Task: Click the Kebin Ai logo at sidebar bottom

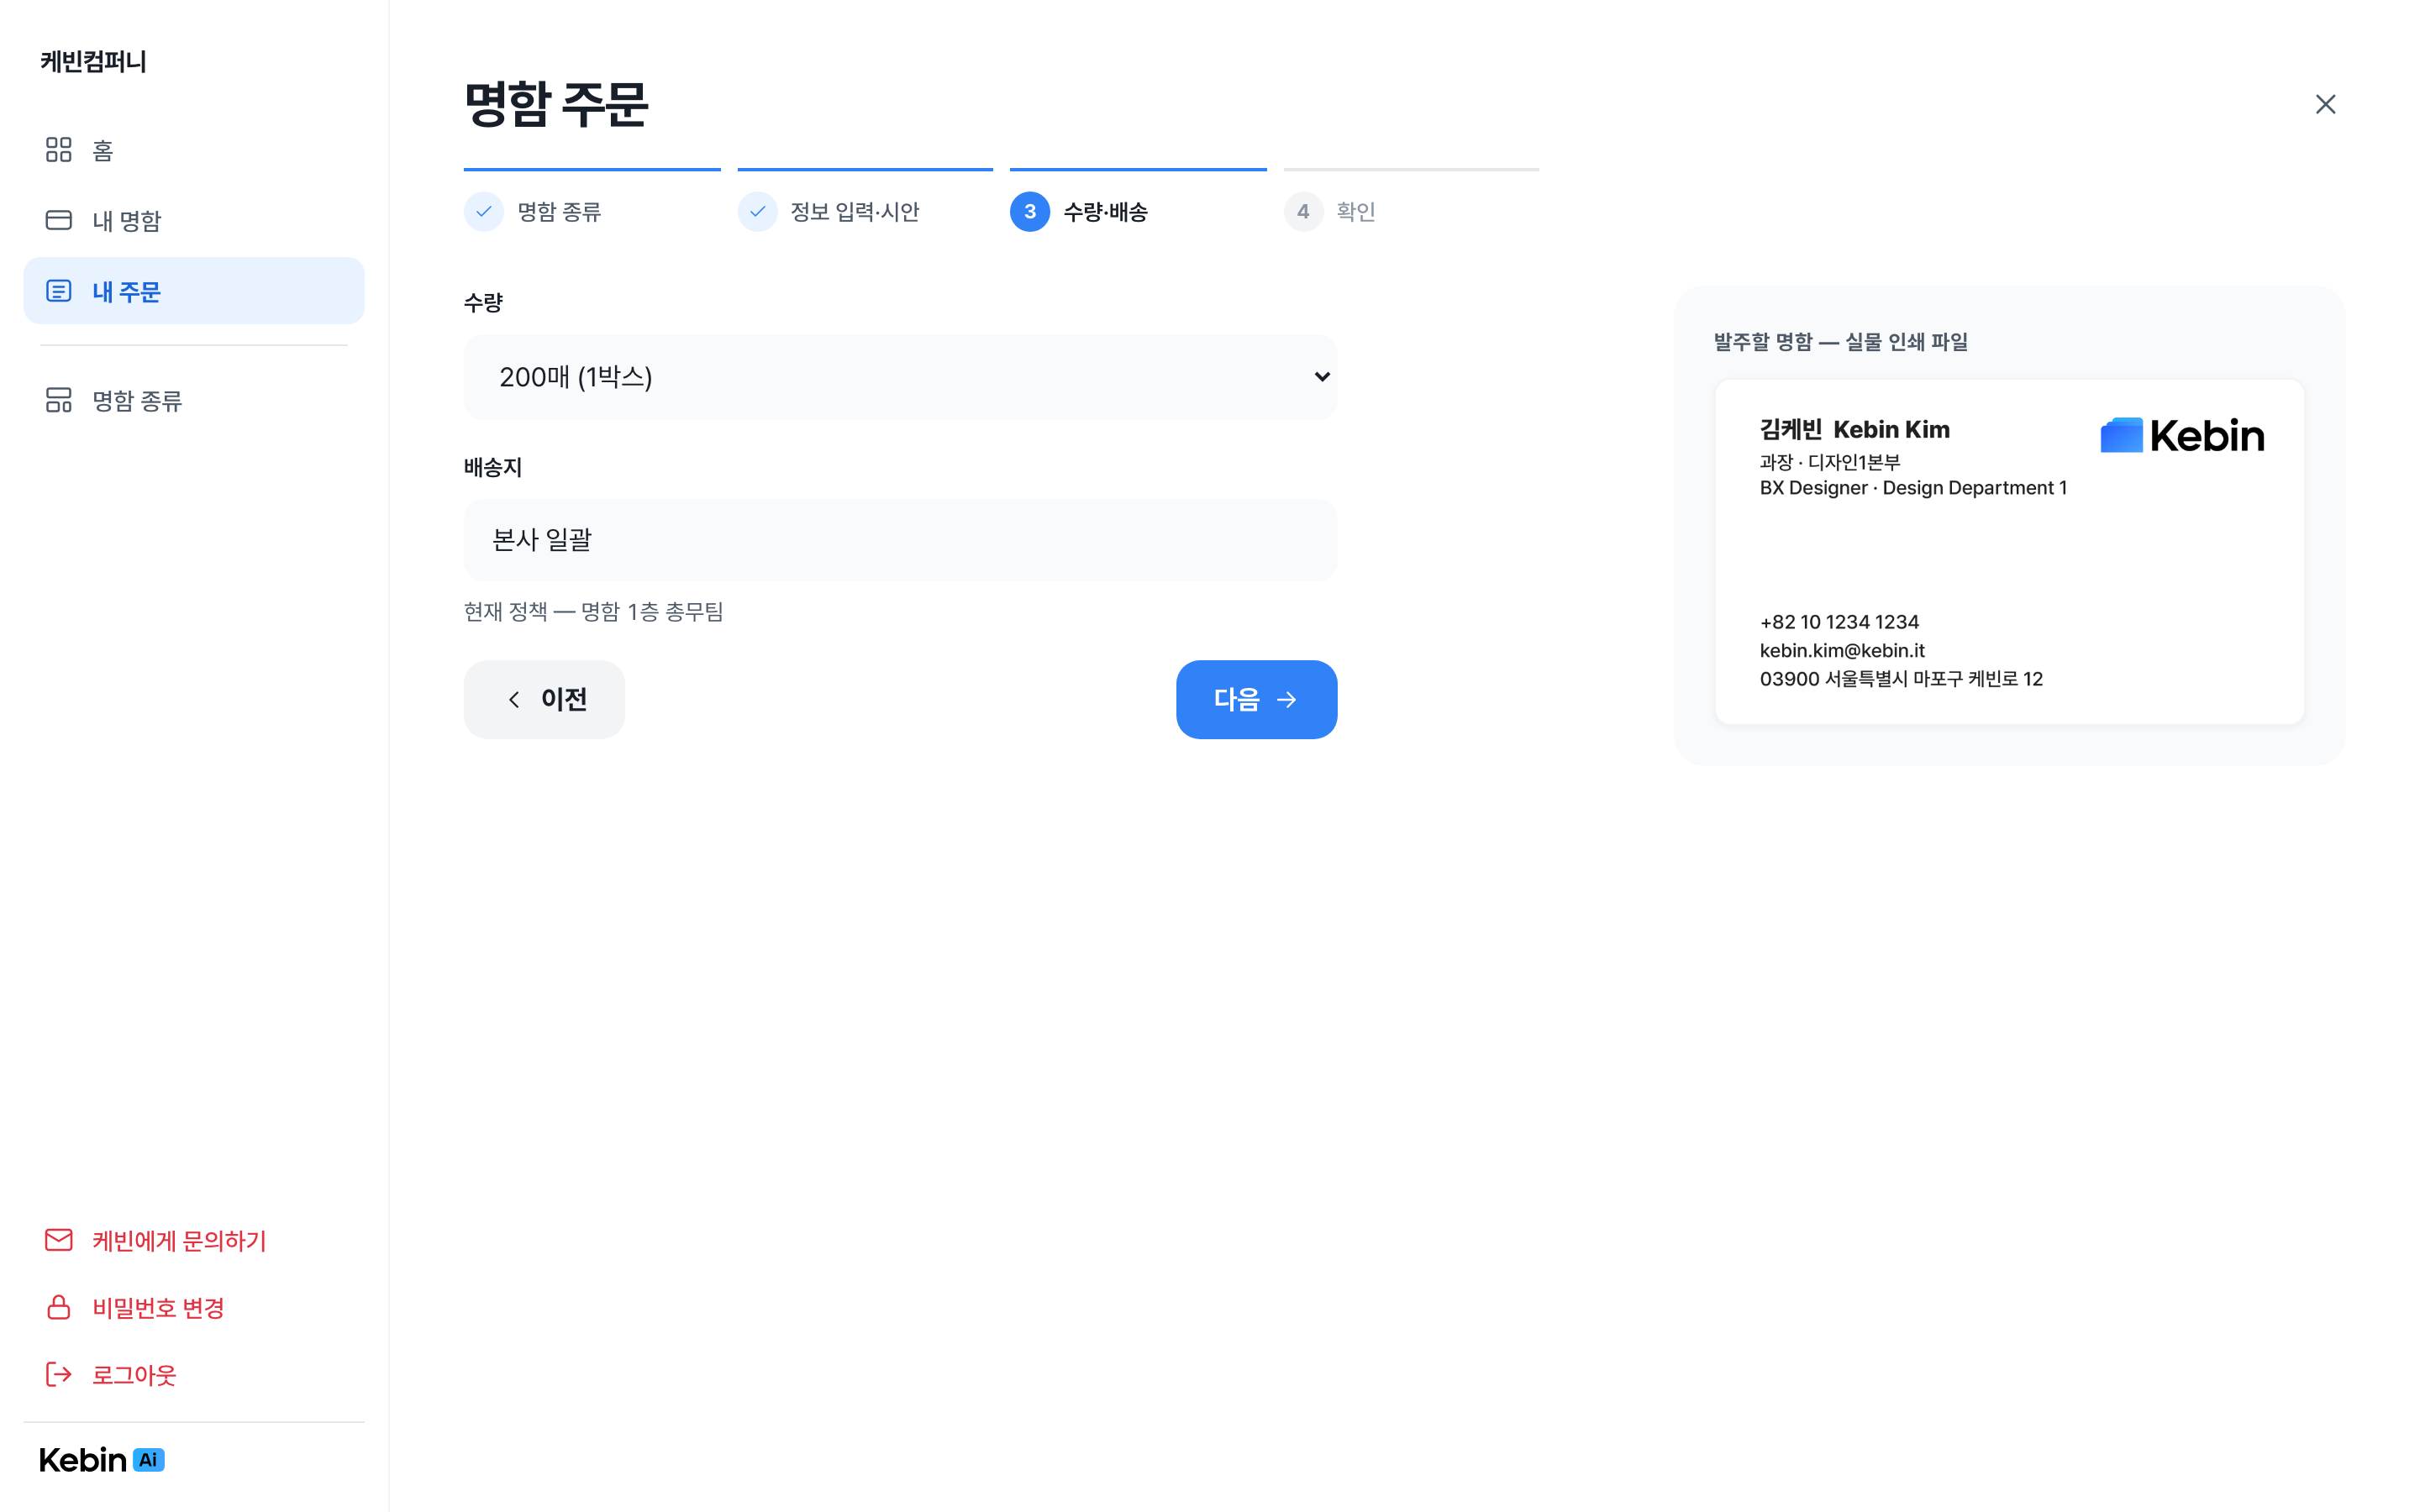Action: click(102, 1460)
